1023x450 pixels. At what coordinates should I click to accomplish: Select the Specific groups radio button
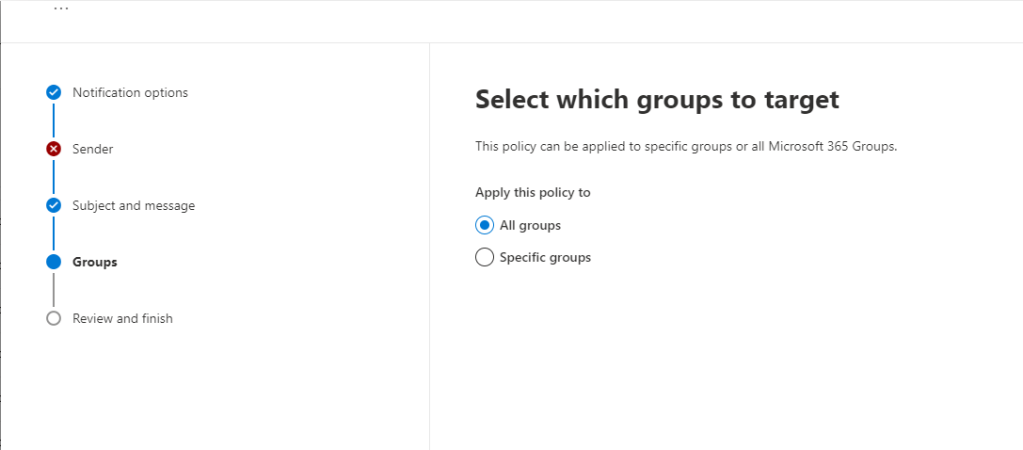484,257
